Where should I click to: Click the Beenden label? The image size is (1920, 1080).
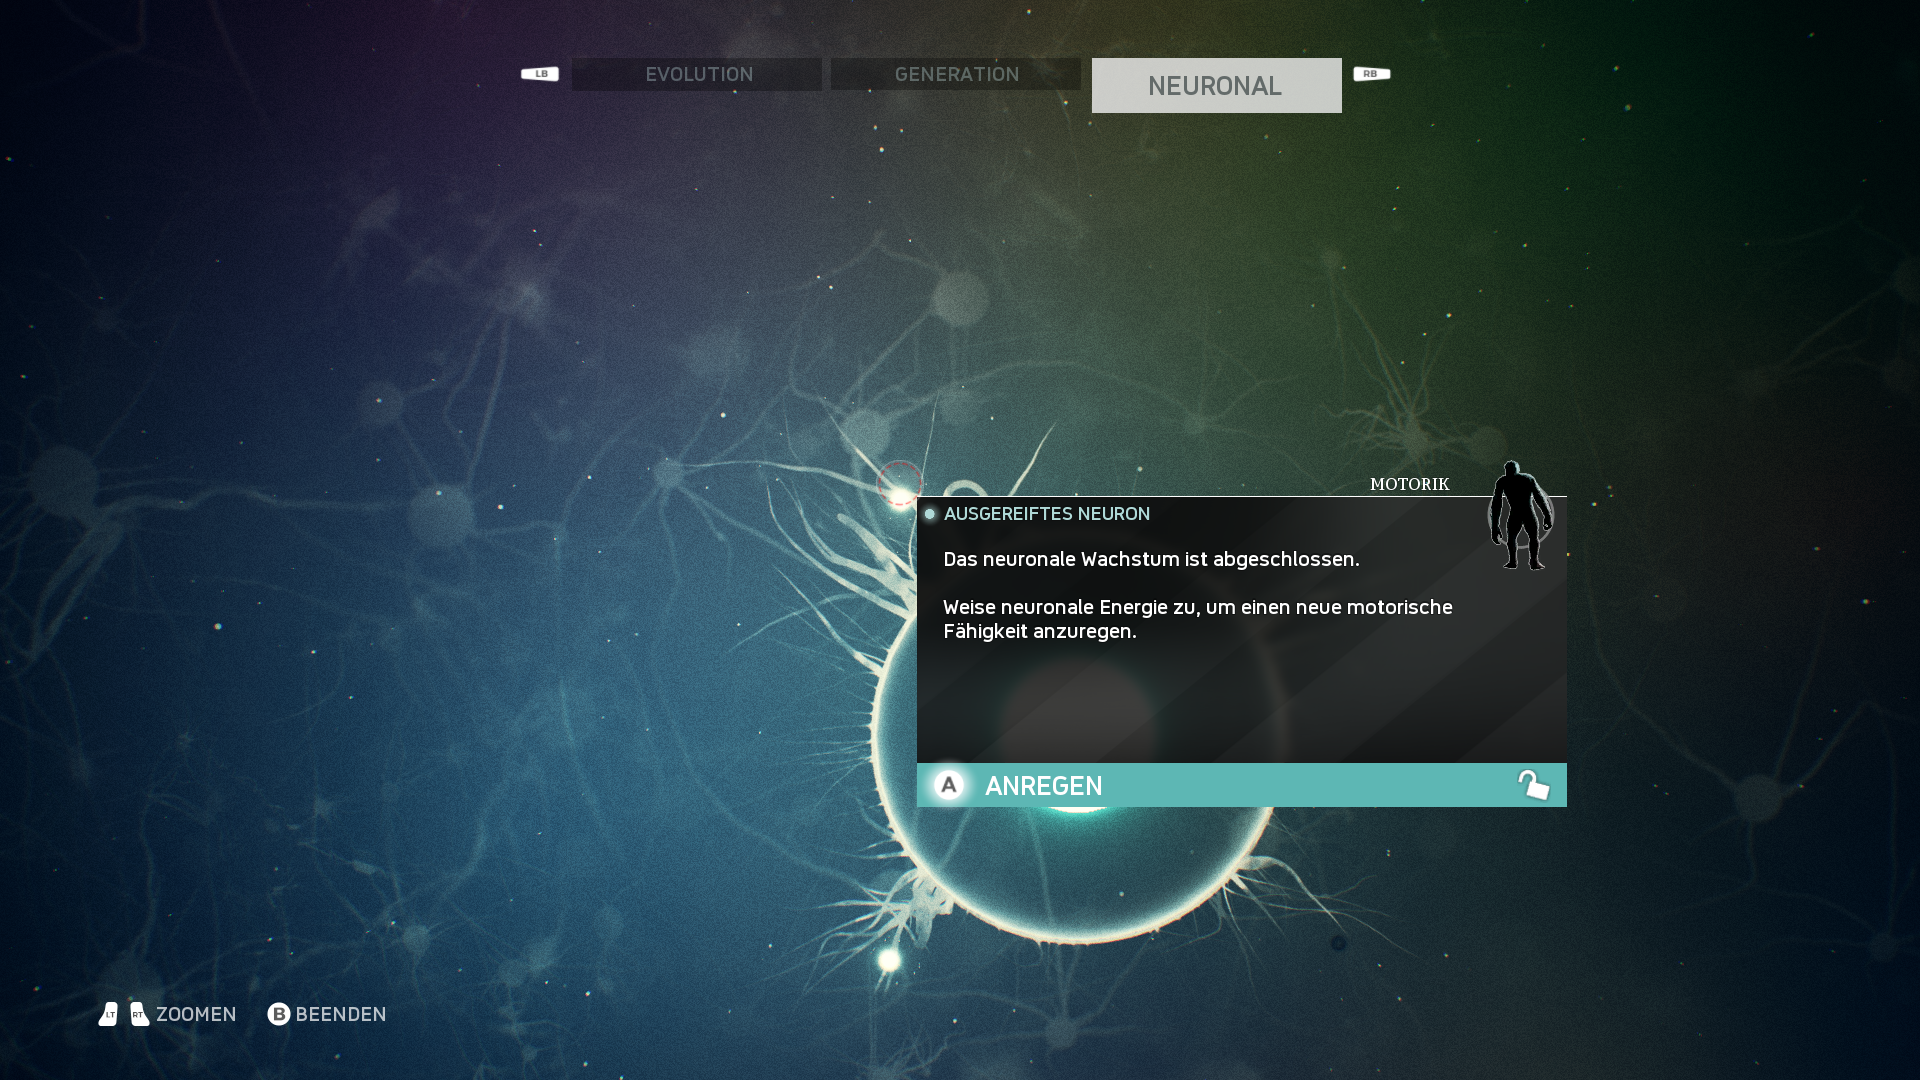click(x=341, y=1014)
